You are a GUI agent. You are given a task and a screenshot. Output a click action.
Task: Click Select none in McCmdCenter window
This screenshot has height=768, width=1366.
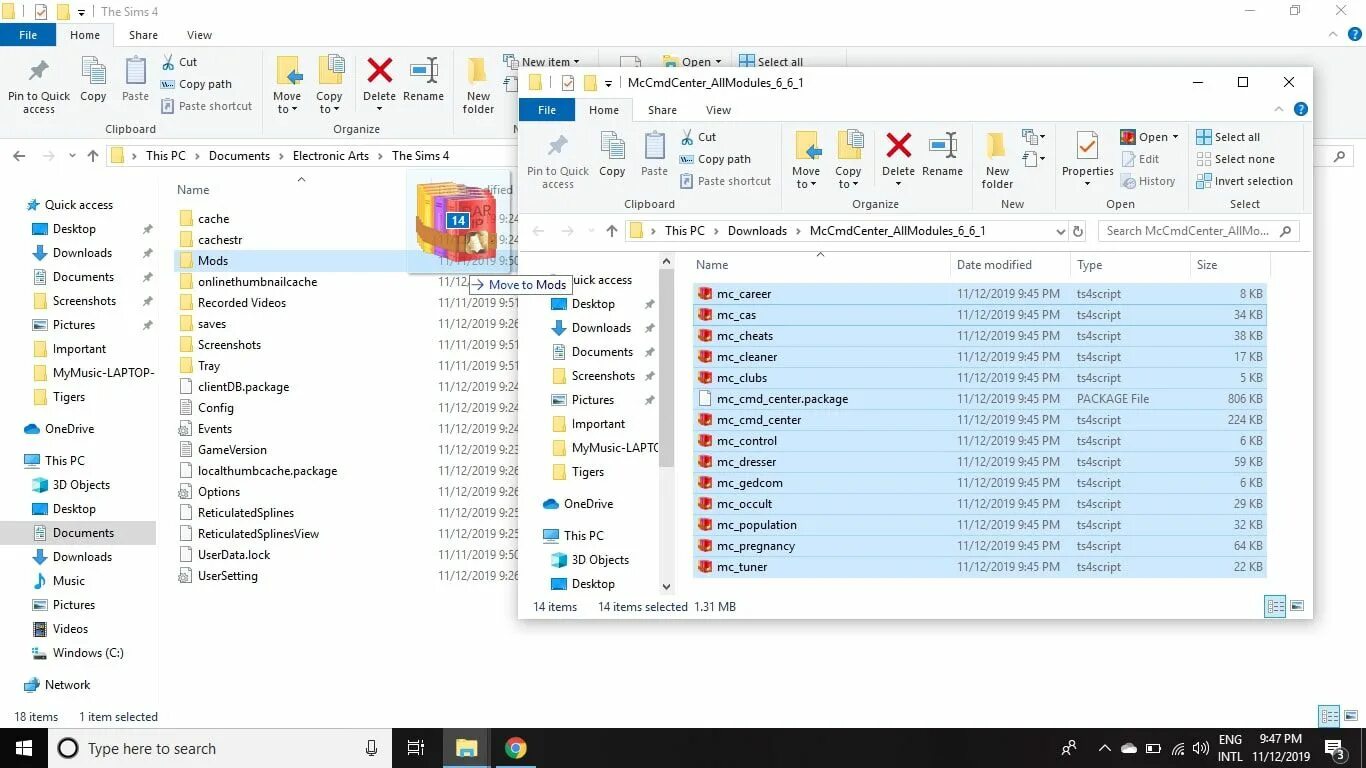[1235, 159]
